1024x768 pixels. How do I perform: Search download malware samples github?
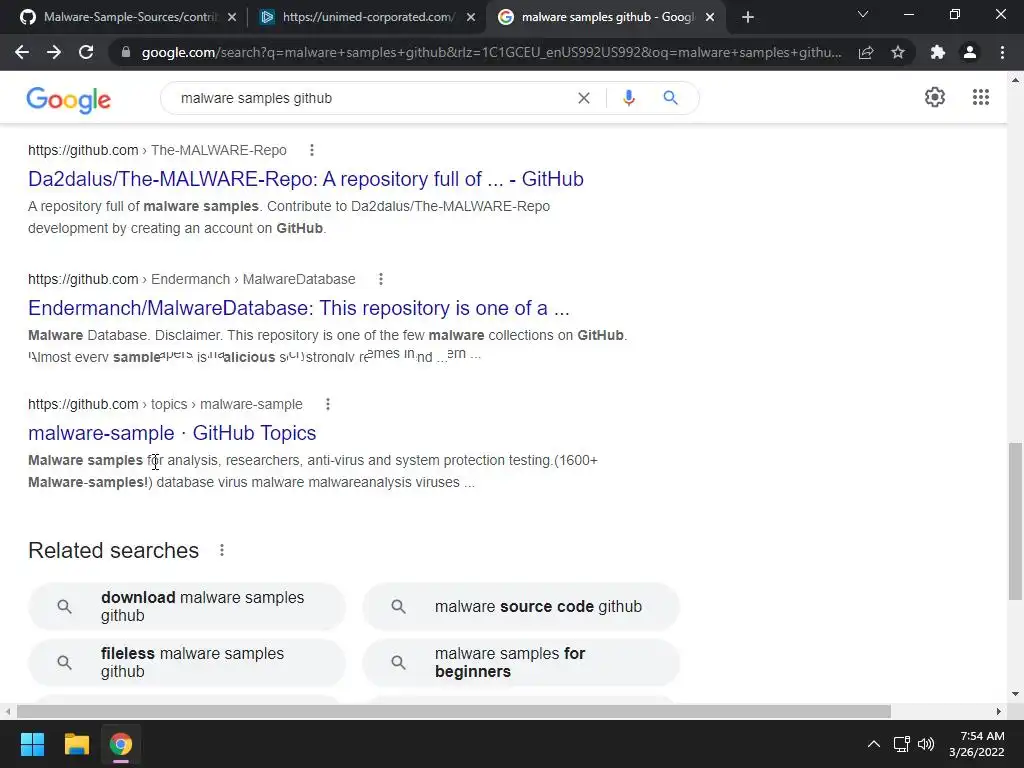[x=187, y=607]
